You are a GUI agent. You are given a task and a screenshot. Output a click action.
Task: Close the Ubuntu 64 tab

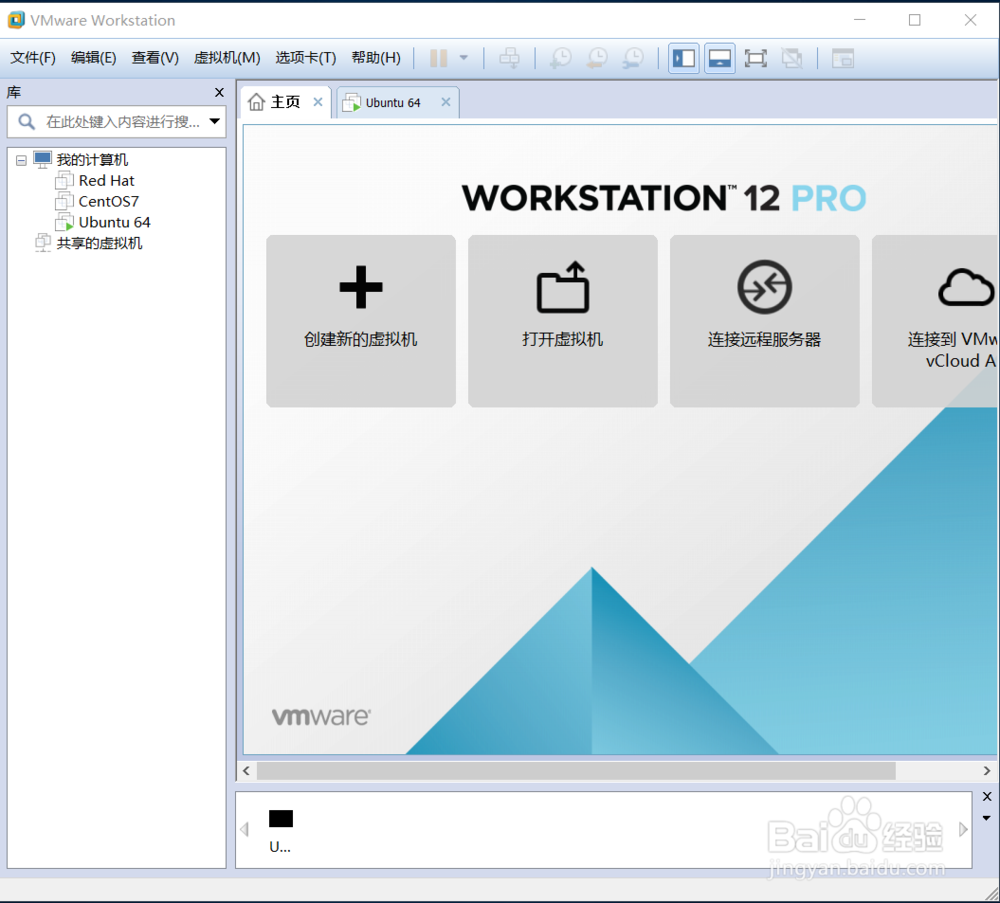(446, 102)
